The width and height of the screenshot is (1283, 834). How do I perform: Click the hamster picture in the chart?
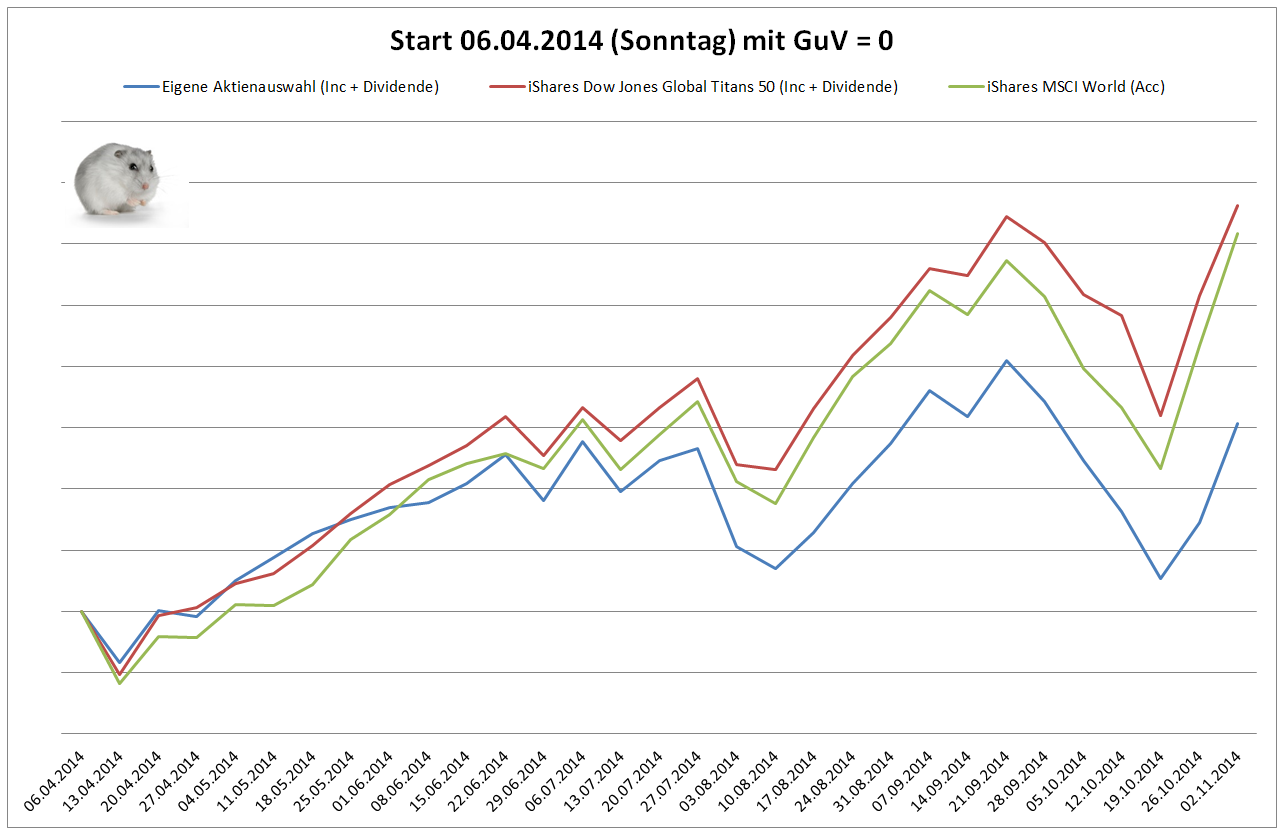(x=125, y=181)
